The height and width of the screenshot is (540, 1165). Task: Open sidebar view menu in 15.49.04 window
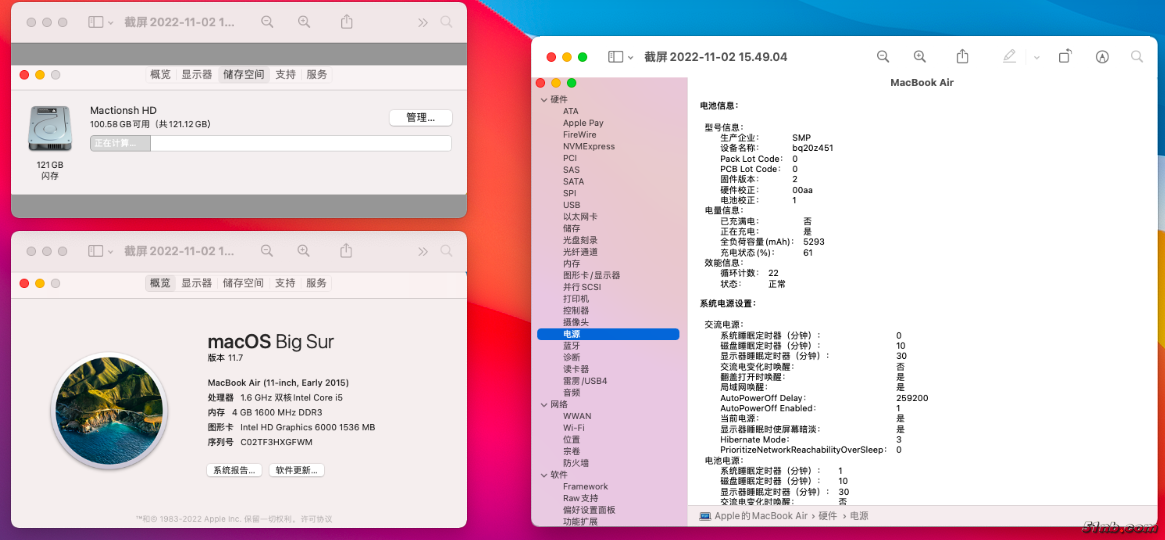[620, 57]
